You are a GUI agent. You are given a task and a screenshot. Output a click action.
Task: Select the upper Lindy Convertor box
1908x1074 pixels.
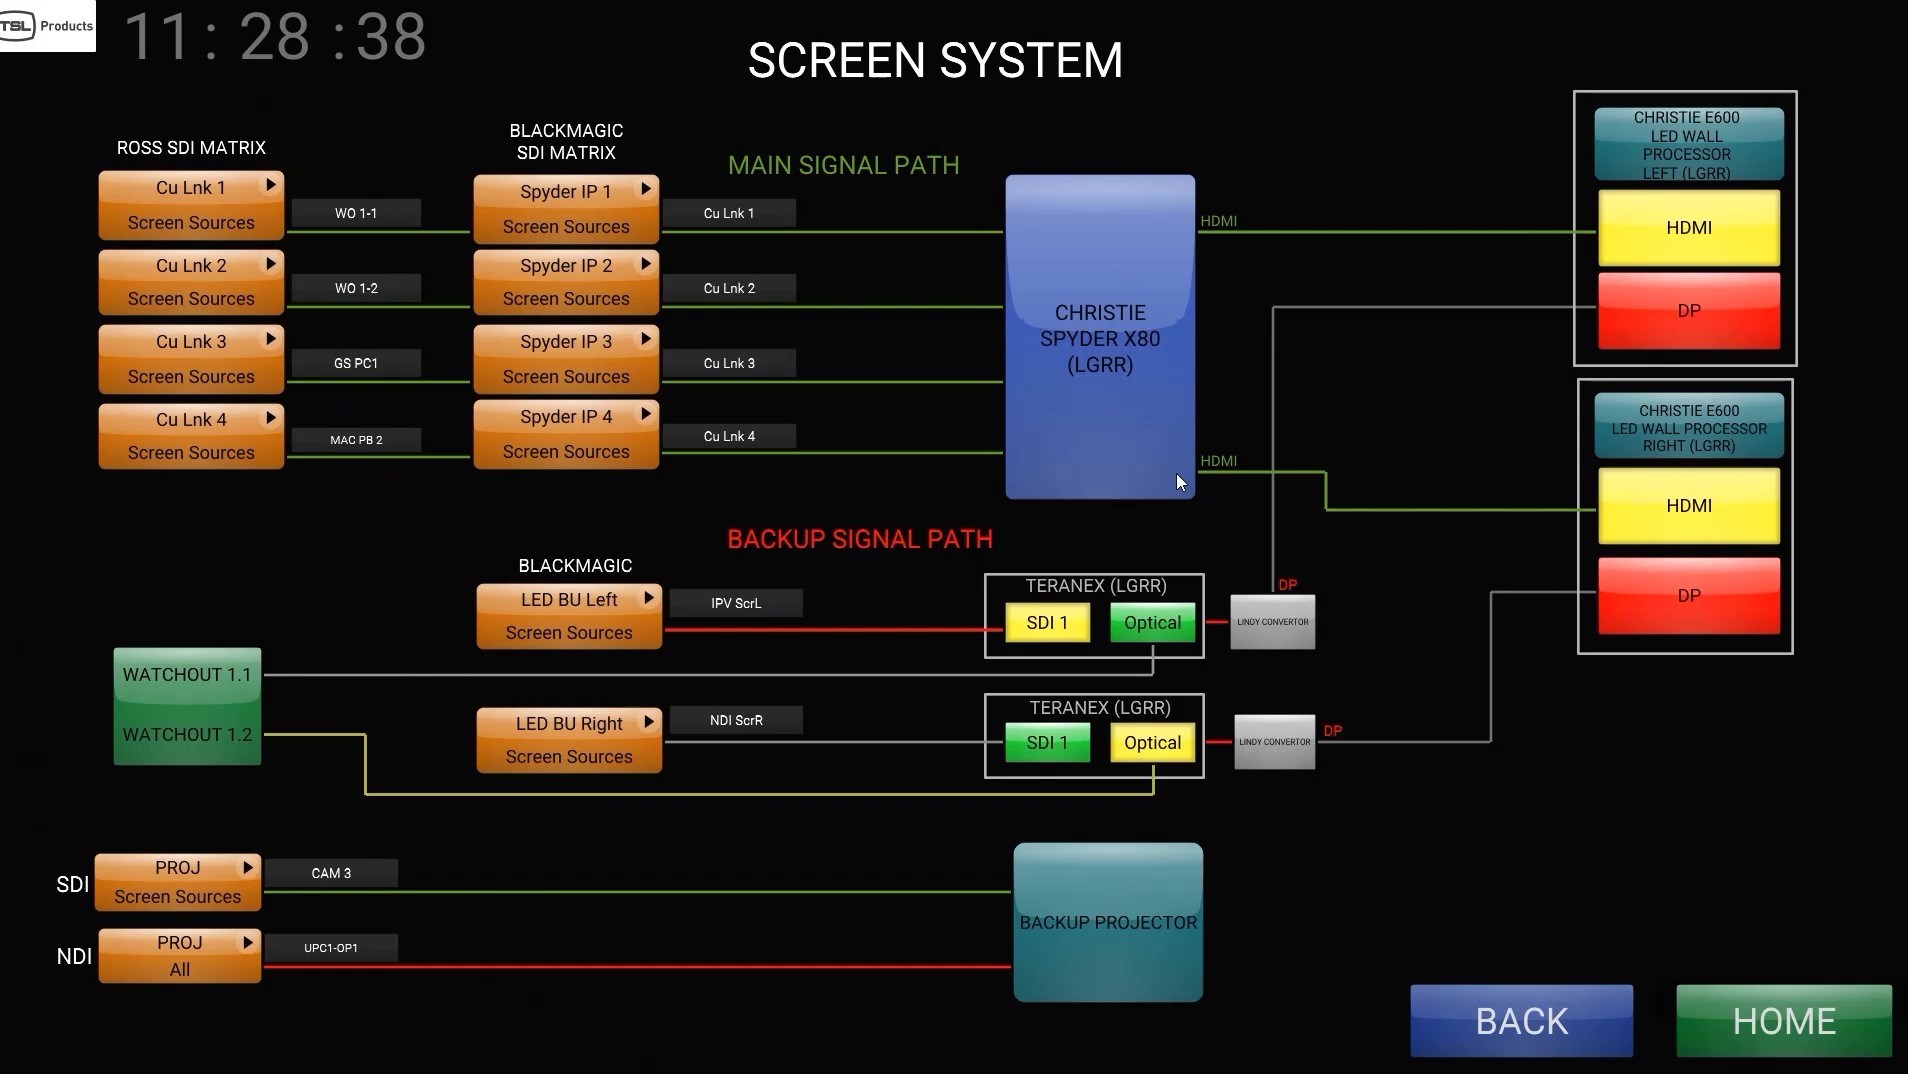pyautogui.click(x=1272, y=622)
